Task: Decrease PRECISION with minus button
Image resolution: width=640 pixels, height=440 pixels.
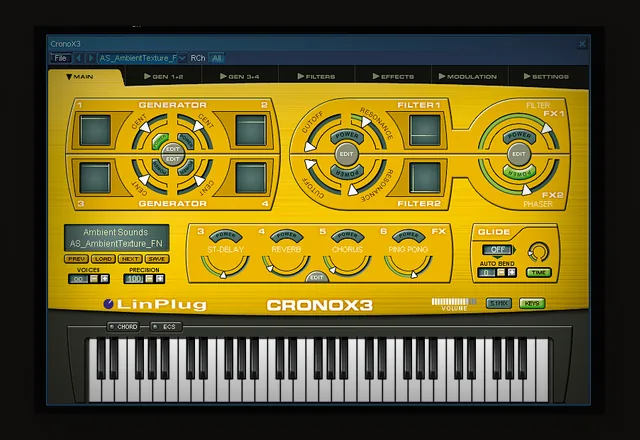Action: (x=149, y=279)
